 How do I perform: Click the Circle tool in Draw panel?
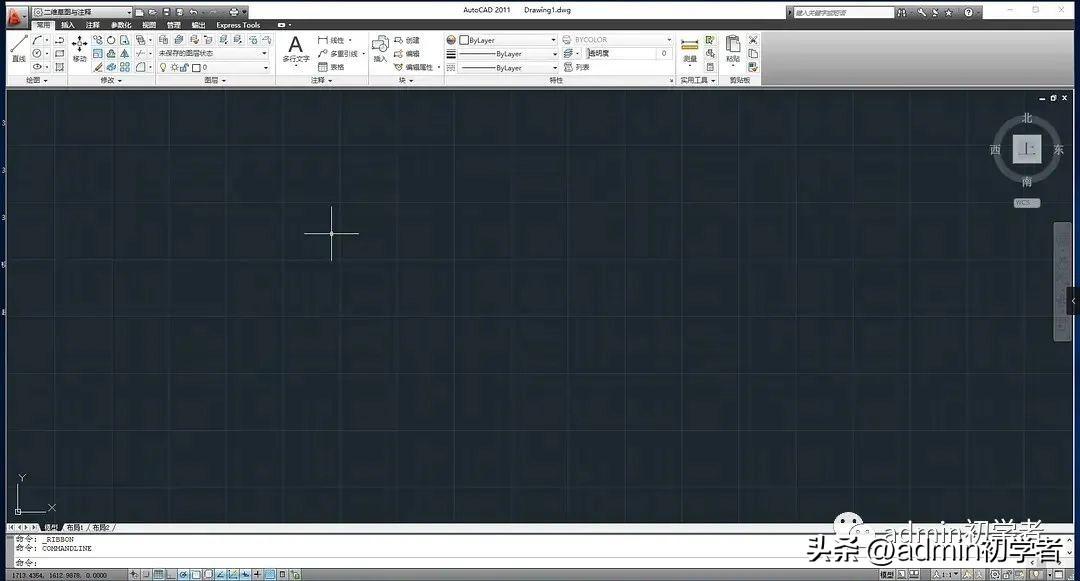(x=37, y=53)
